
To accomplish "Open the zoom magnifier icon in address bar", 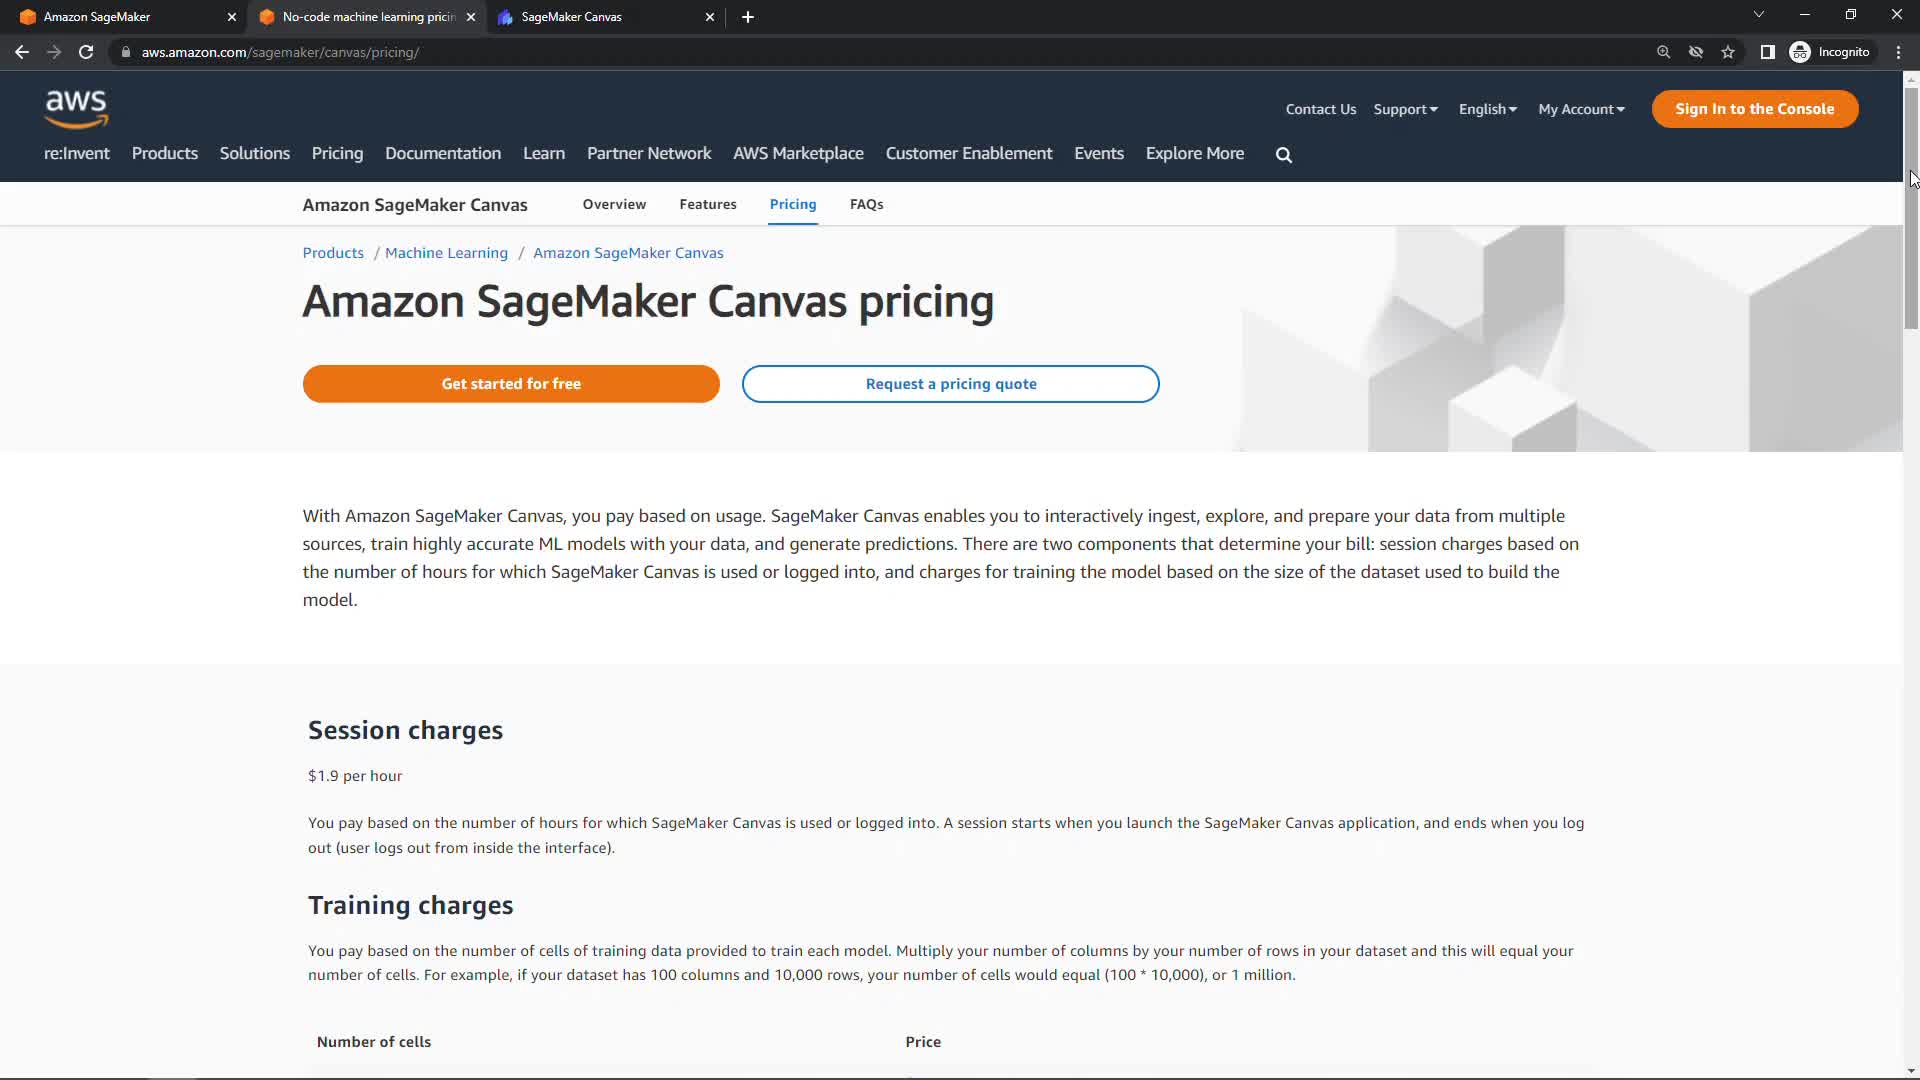I will tap(1663, 52).
